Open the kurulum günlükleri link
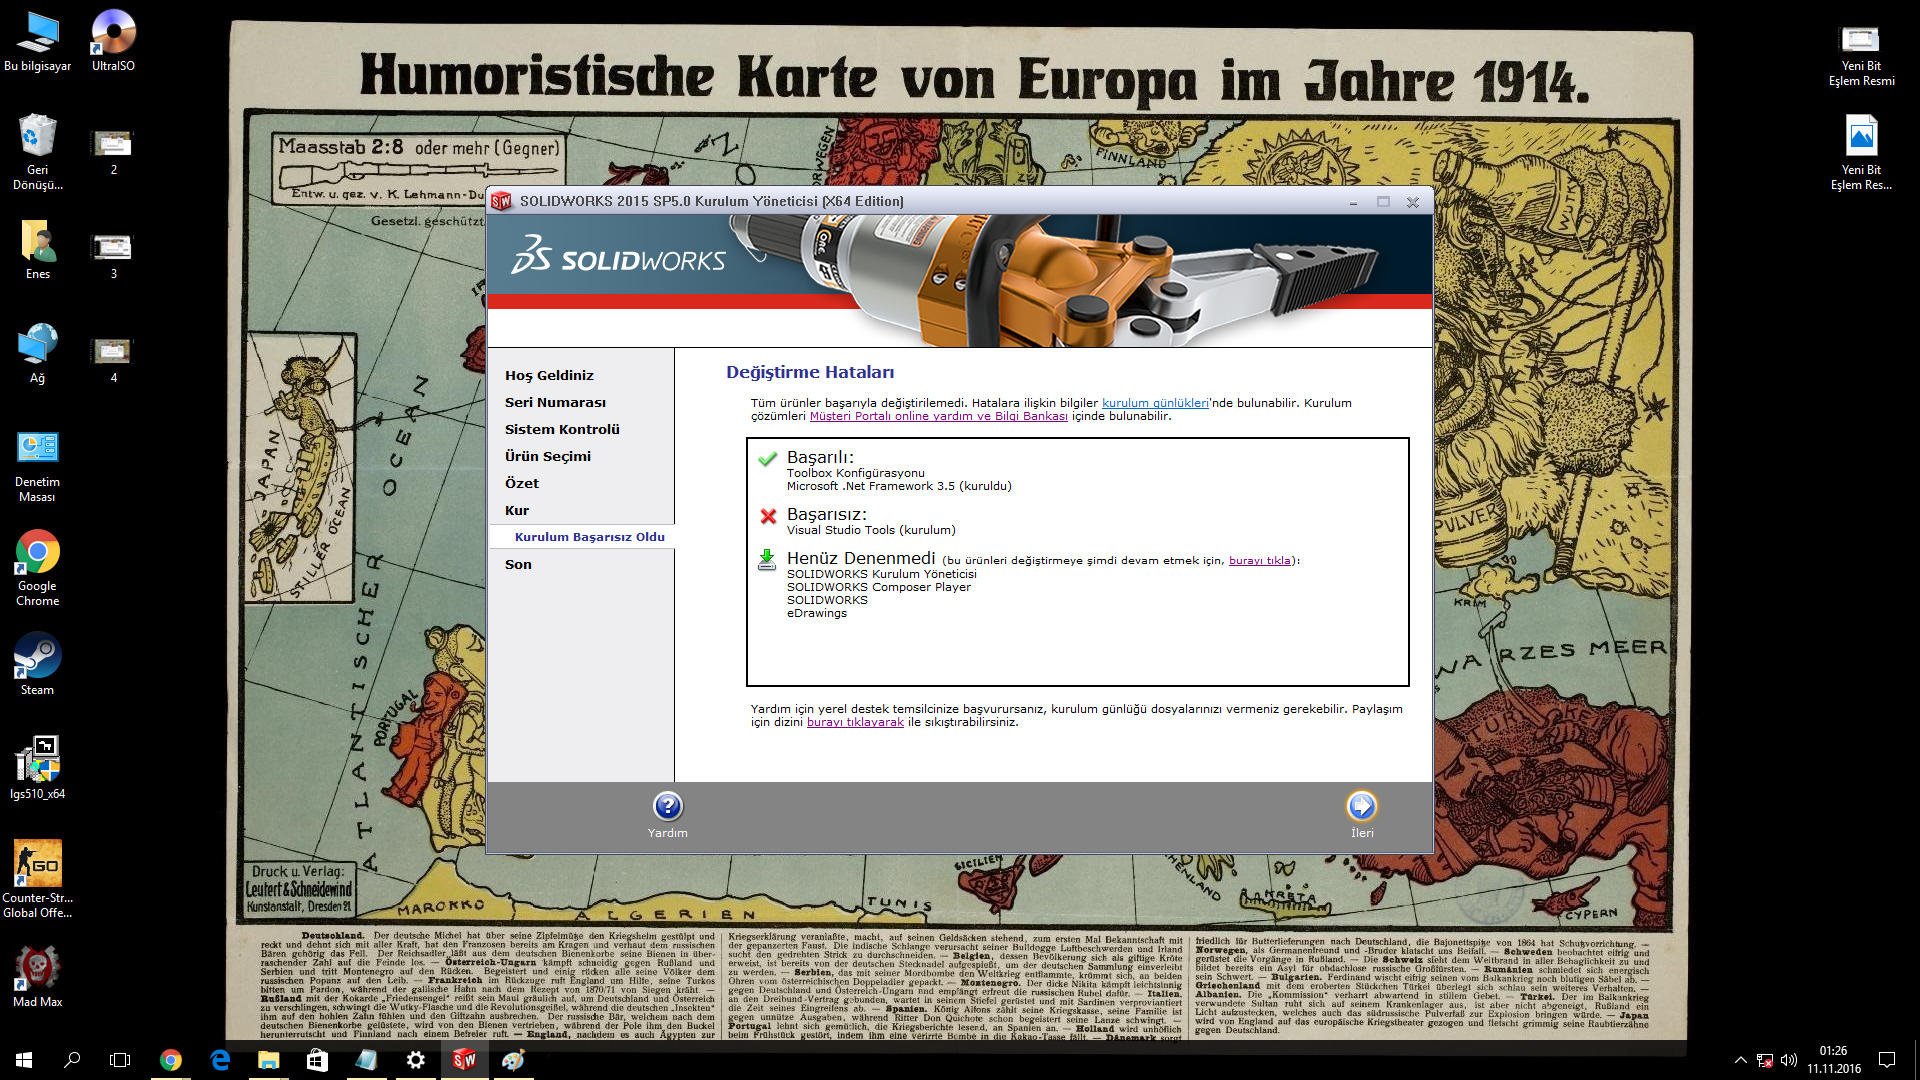This screenshot has height=1080, width=1920. [x=1155, y=403]
